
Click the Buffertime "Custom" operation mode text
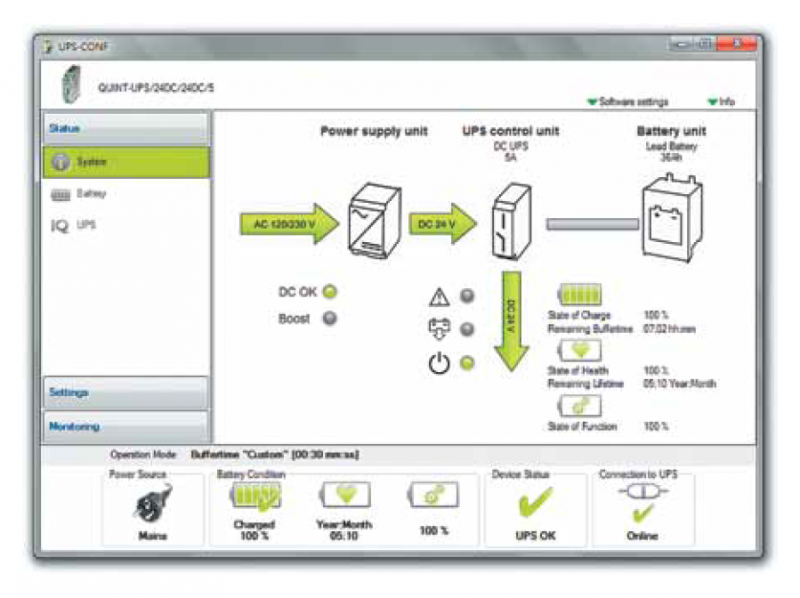(x=275, y=454)
